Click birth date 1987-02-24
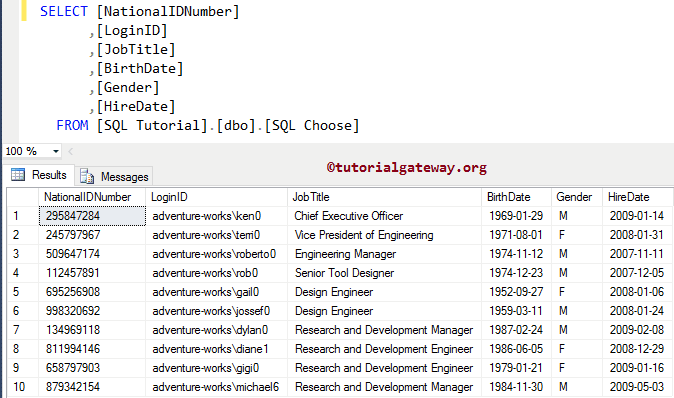 click(516, 330)
